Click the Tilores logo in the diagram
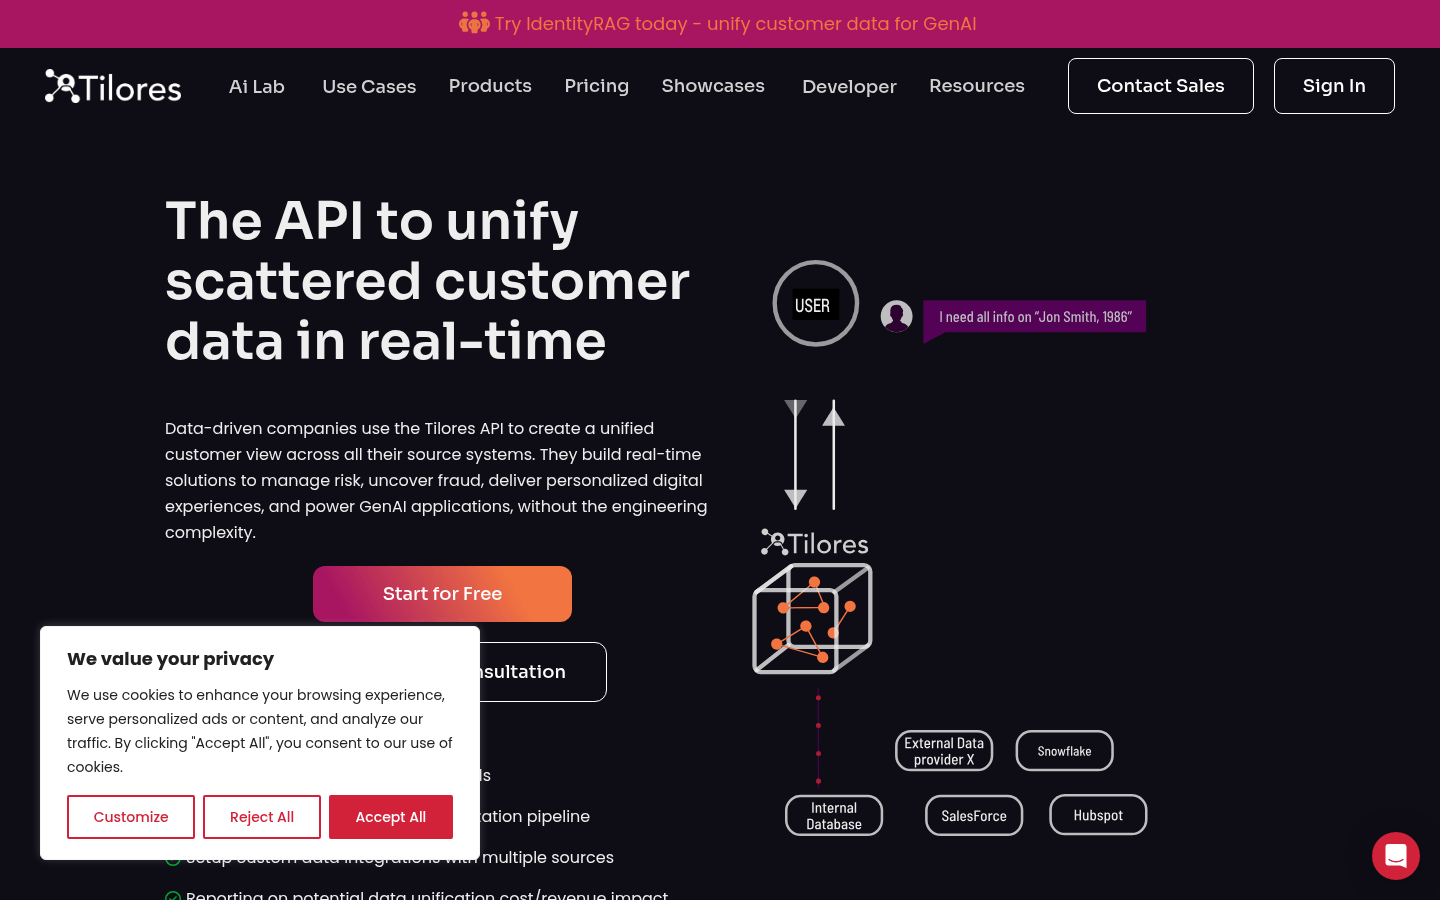Viewport: 1440px width, 900px height. [814, 543]
